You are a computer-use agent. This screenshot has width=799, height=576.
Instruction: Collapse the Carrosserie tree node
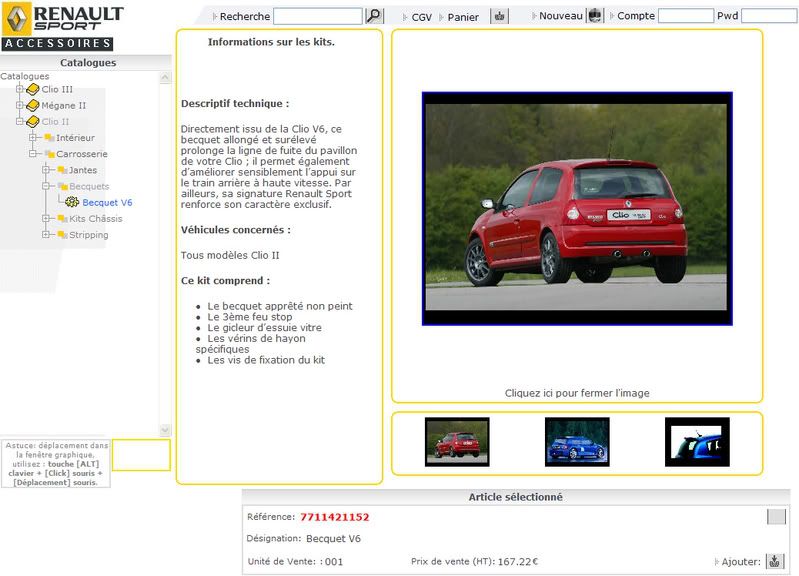tap(33, 153)
